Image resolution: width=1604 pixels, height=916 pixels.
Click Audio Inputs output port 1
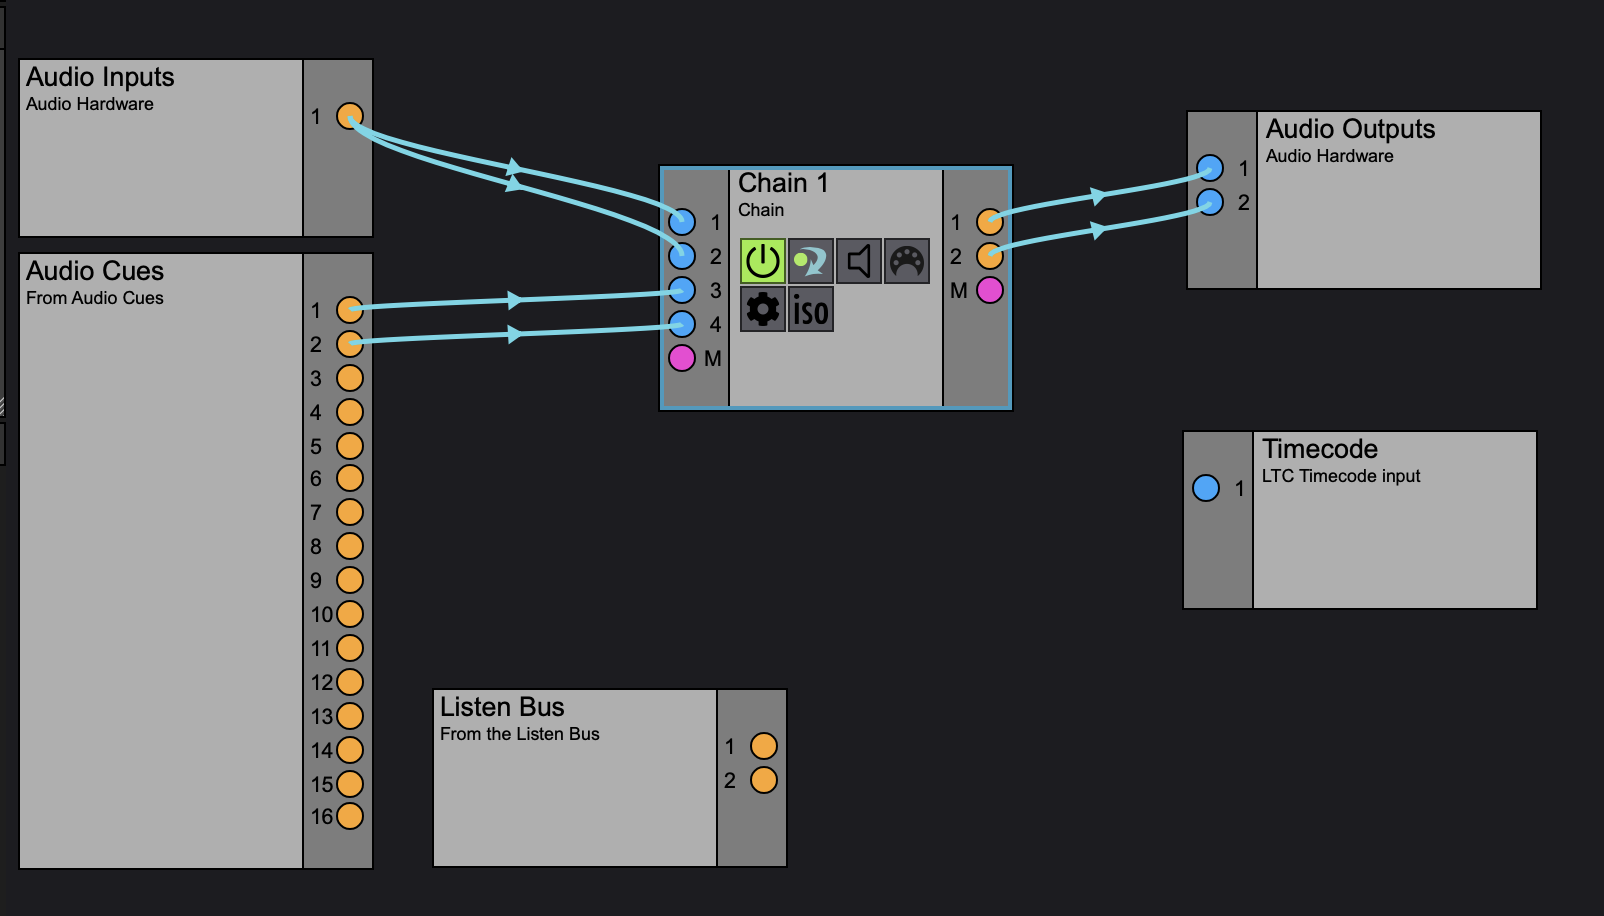coord(350,116)
